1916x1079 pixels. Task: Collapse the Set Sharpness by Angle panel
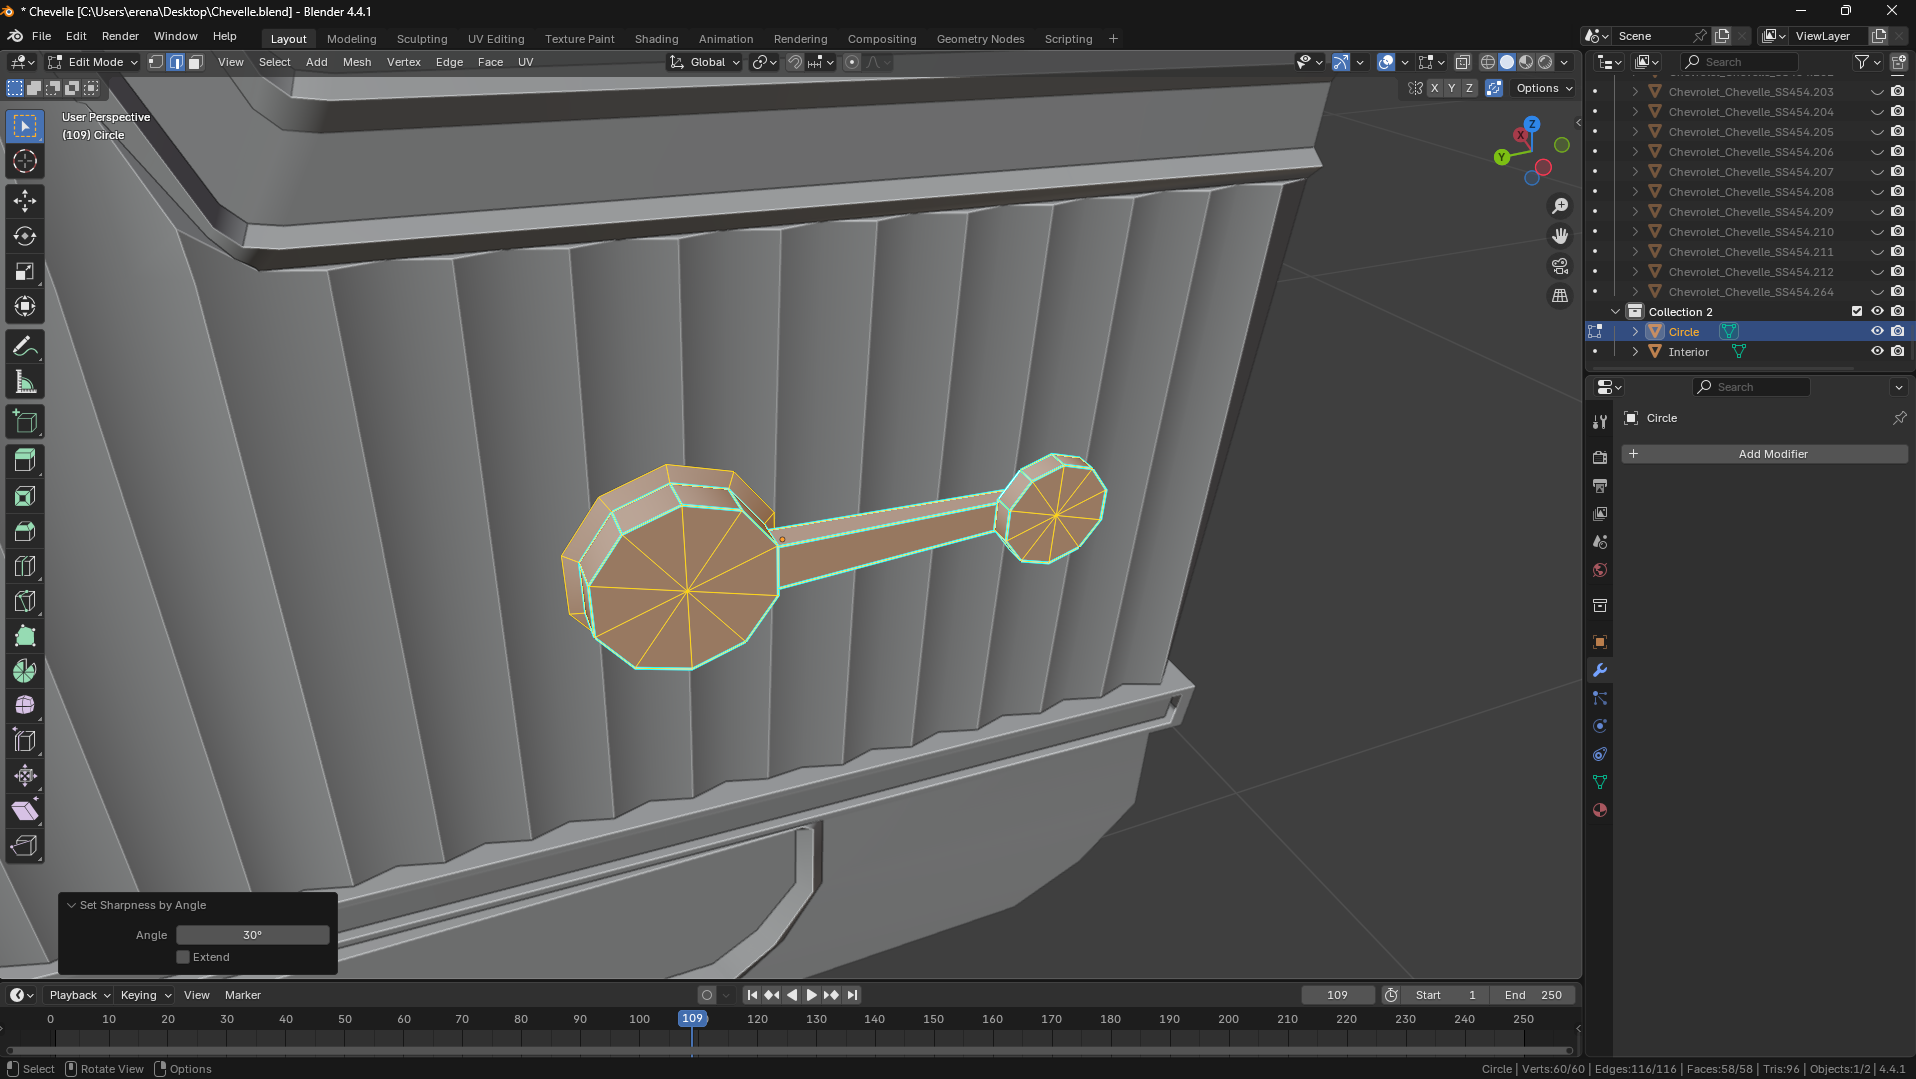point(71,905)
